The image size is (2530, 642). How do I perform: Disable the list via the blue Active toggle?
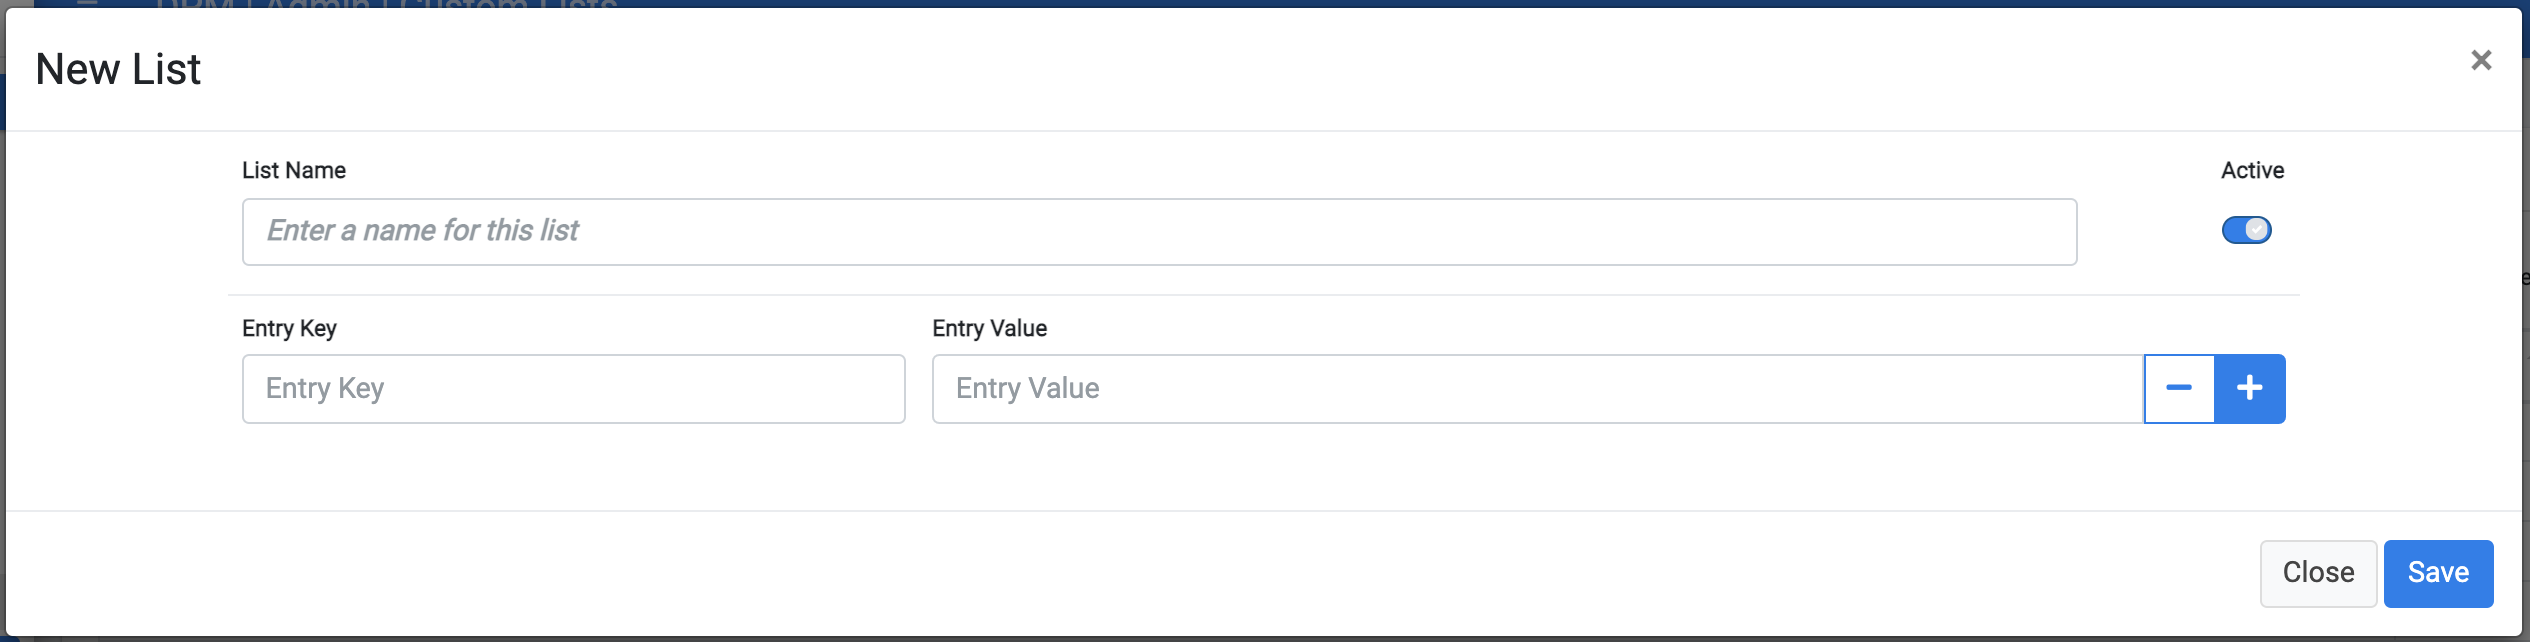point(2247,230)
